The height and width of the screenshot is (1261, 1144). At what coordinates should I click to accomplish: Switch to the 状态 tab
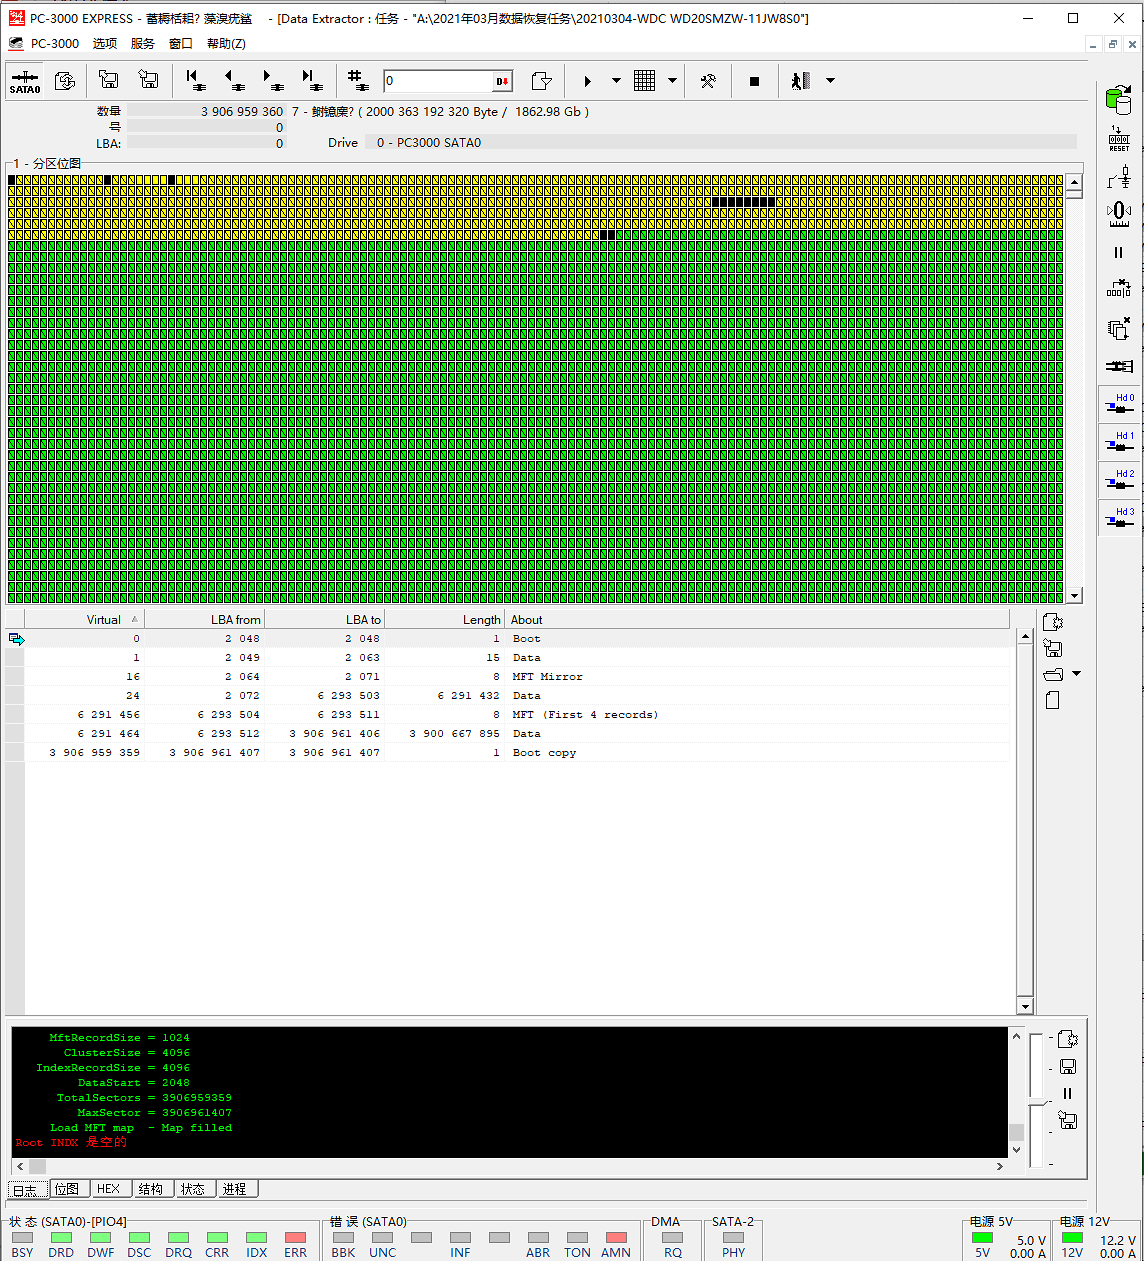pyautogui.click(x=193, y=1189)
